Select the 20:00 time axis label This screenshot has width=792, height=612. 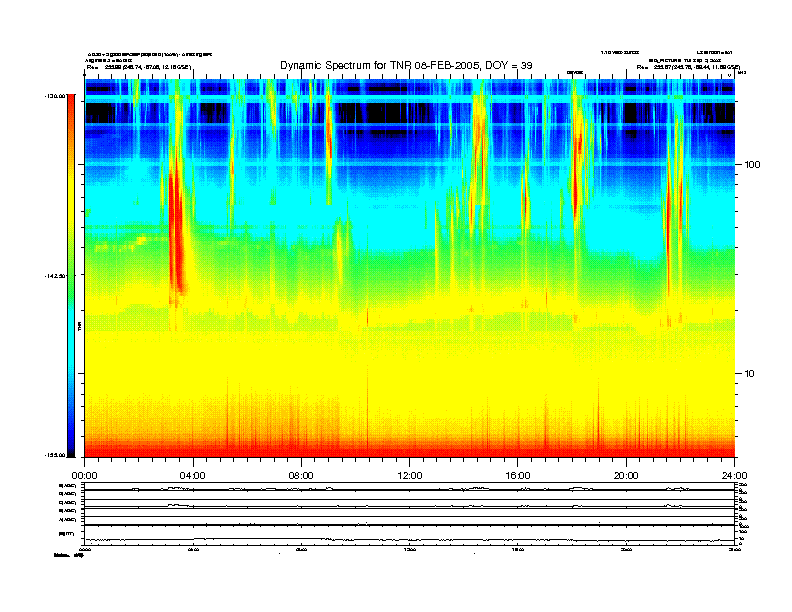click(x=626, y=476)
